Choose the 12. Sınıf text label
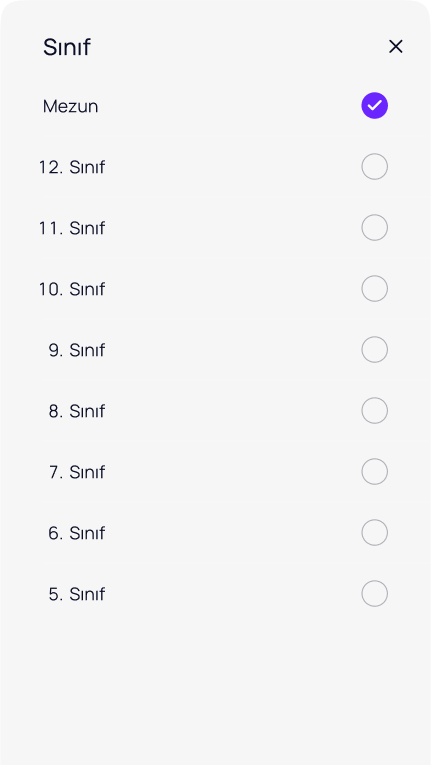 click(72, 167)
